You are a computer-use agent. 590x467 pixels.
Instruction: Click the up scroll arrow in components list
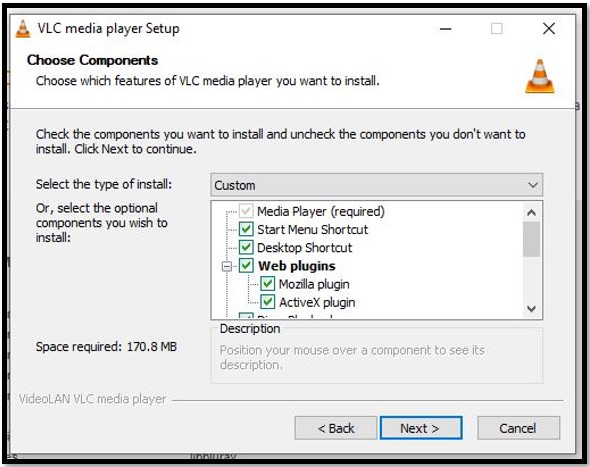(531, 213)
